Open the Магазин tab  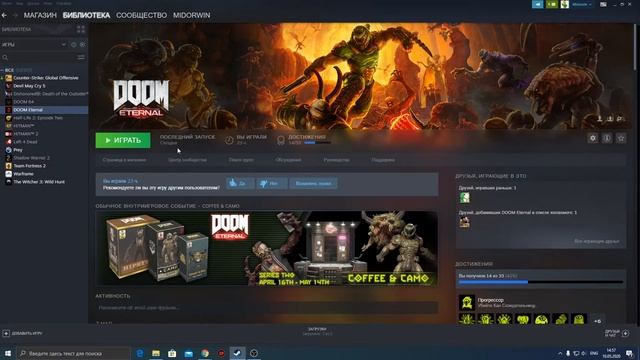coord(40,15)
